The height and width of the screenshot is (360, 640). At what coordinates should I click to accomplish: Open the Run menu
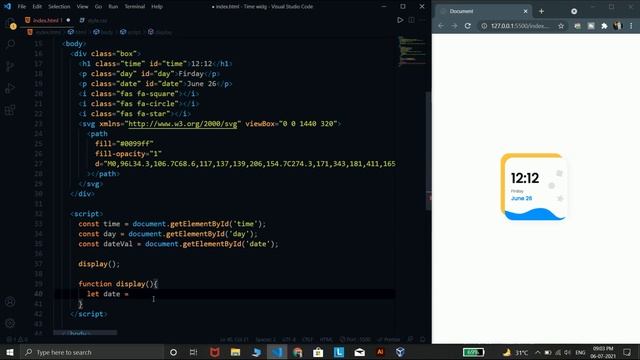(113, 7)
